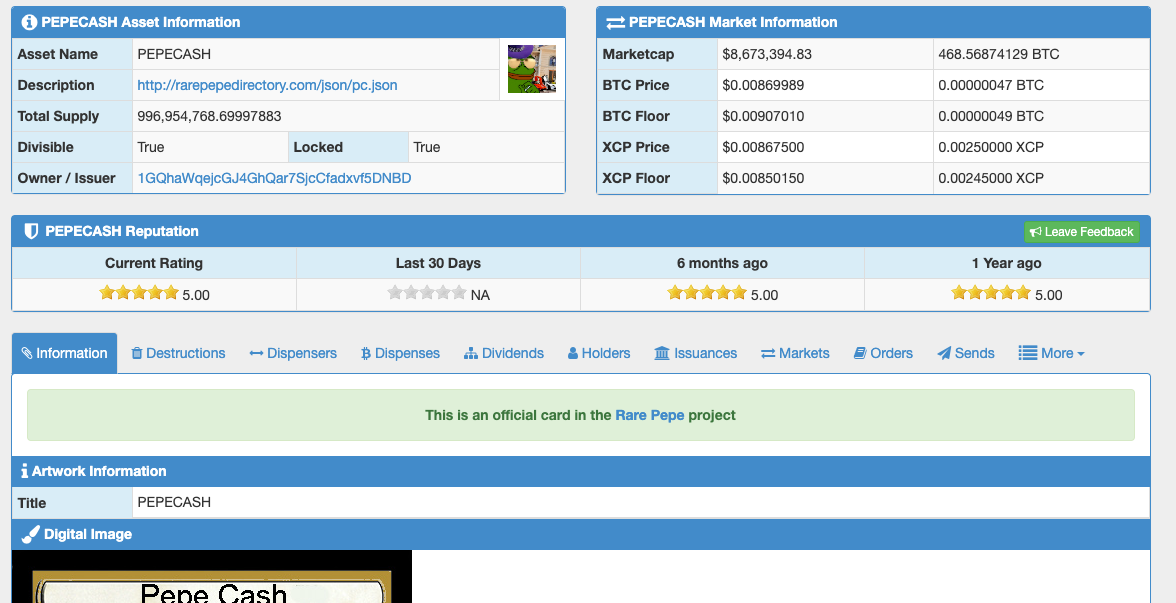Click the Divisible value True
Viewport: 1176px width, 603px height.
151,147
